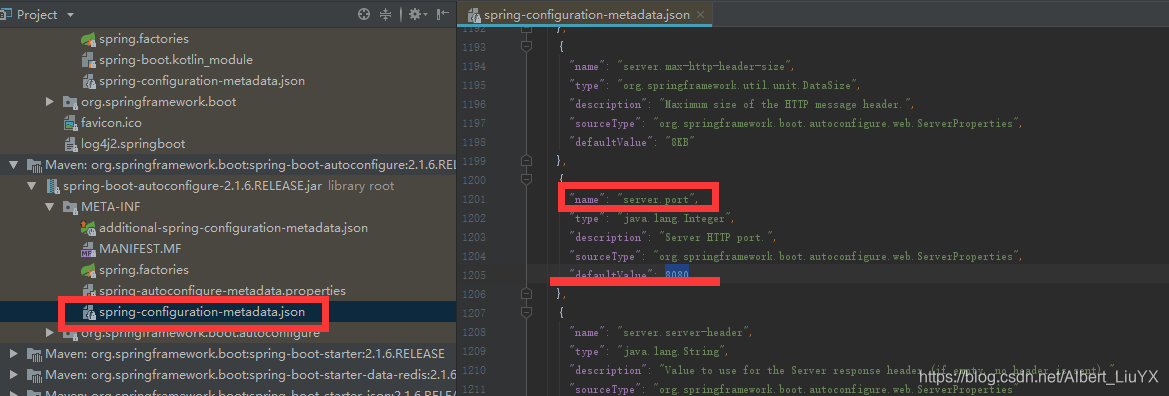1169x396 pixels.
Task: Click sourceType ServerProperties value on line 1197
Action: [x=836, y=123]
